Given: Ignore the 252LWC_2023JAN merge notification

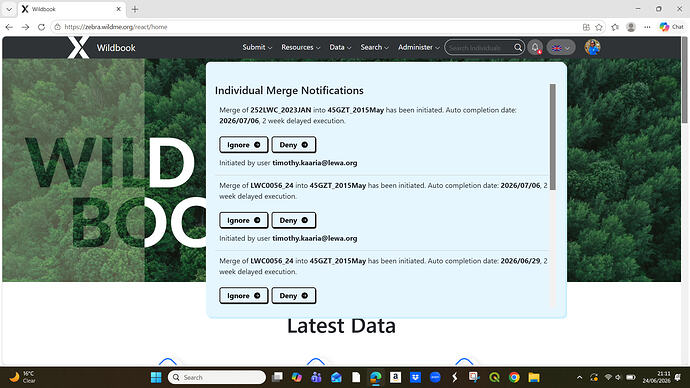Looking at the screenshot, I should (244, 145).
